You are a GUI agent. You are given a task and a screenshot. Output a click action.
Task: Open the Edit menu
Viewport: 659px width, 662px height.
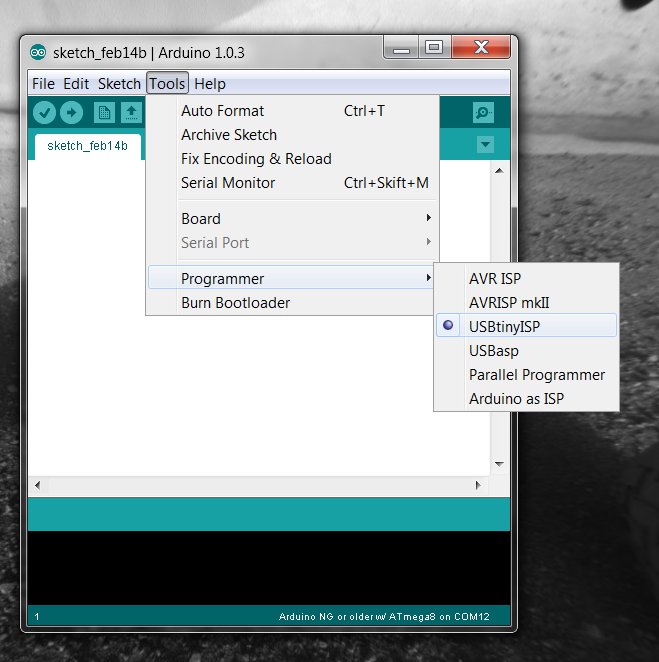76,84
